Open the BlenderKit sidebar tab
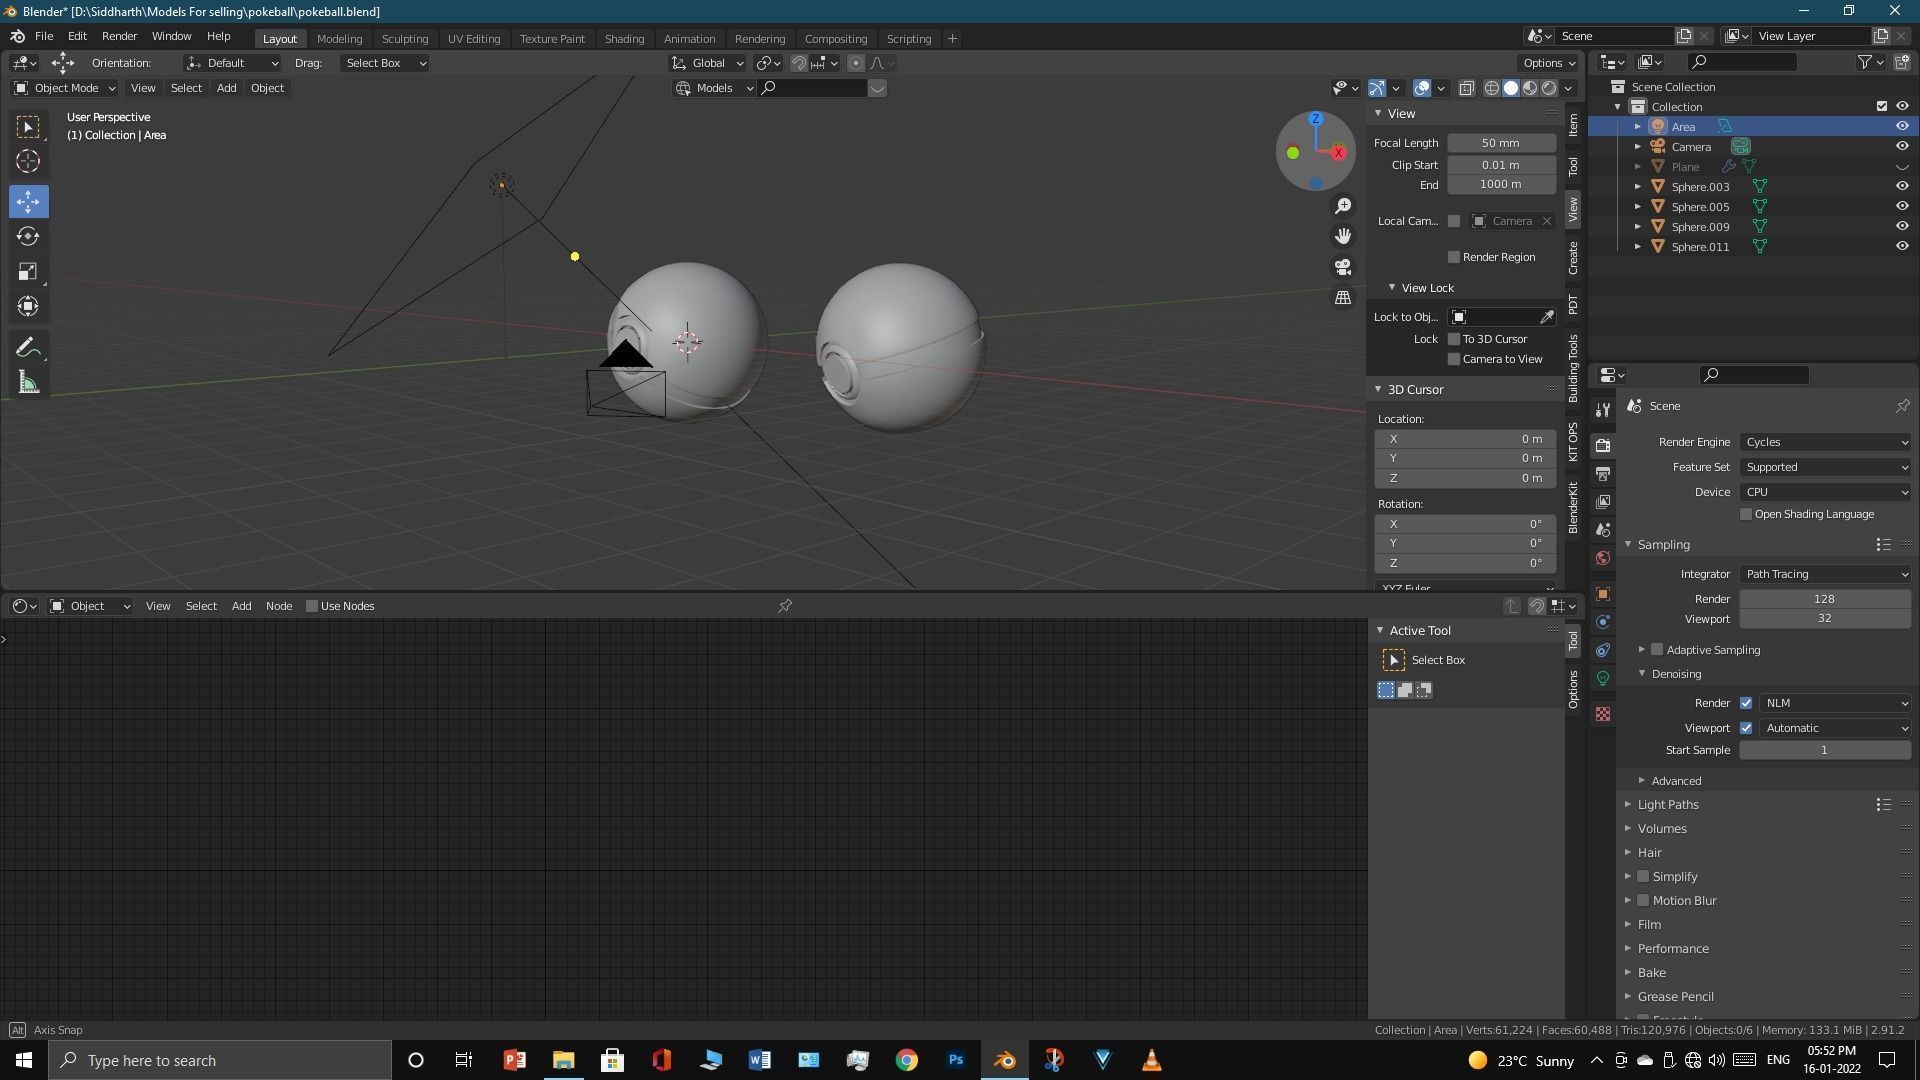The width and height of the screenshot is (1920, 1080). pyautogui.click(x=1574, y=507)
